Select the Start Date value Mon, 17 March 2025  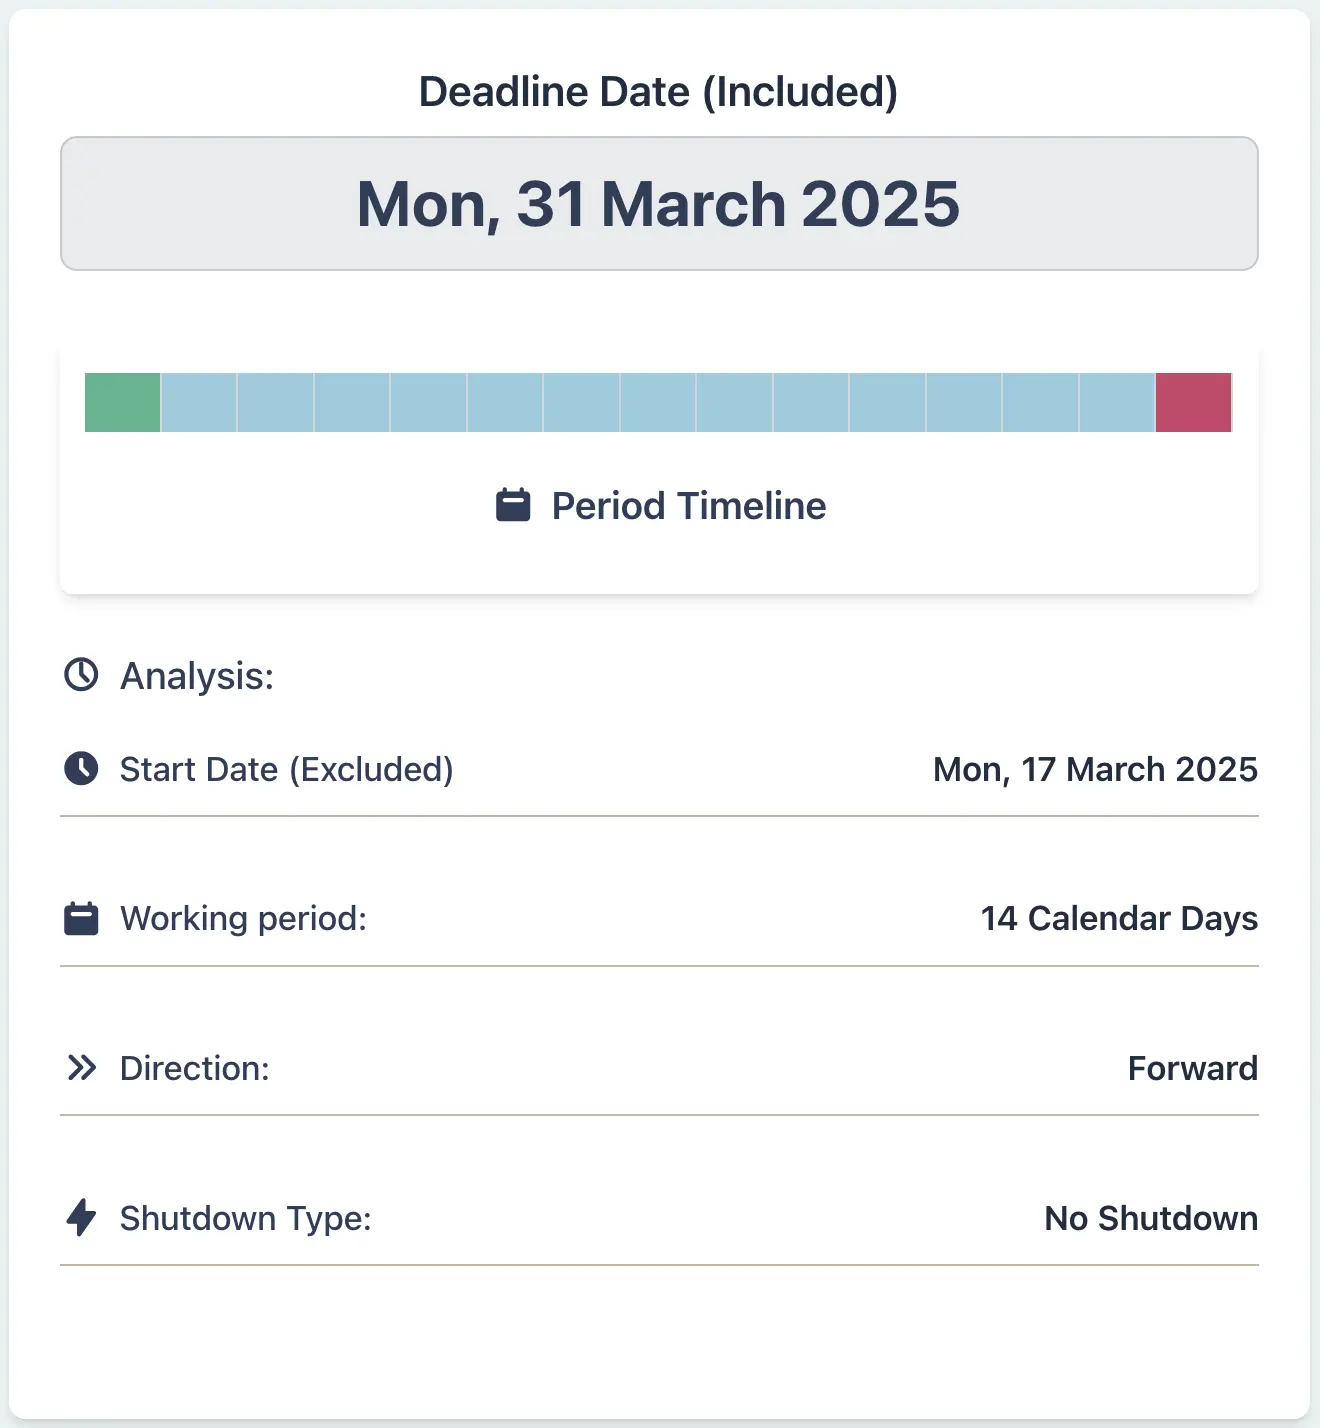pos(1094,769)
